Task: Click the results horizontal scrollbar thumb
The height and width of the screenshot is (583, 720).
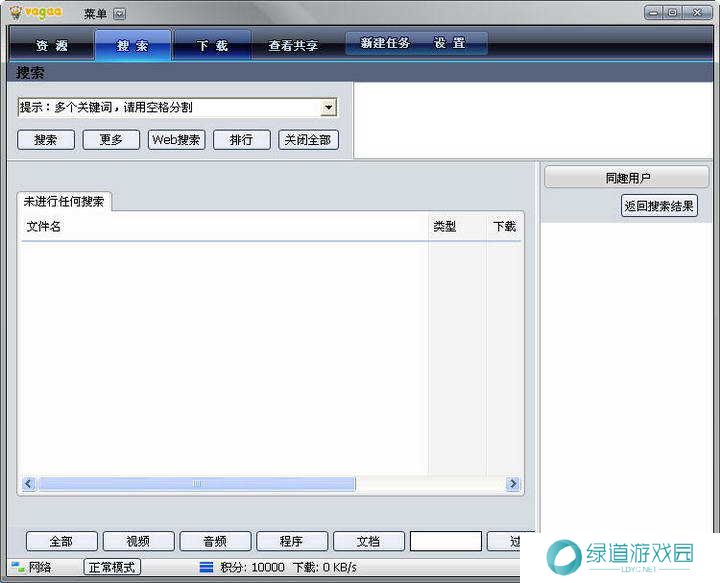Action: click(x=197, y=483)
